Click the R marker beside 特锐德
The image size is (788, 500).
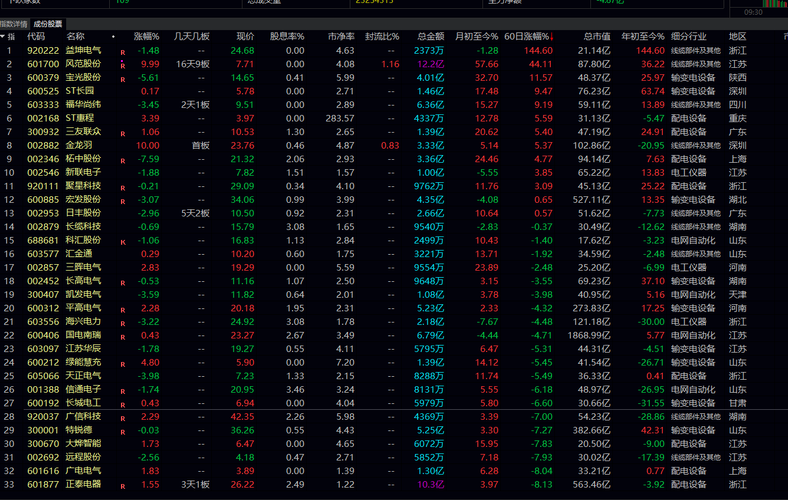[123, 432]
